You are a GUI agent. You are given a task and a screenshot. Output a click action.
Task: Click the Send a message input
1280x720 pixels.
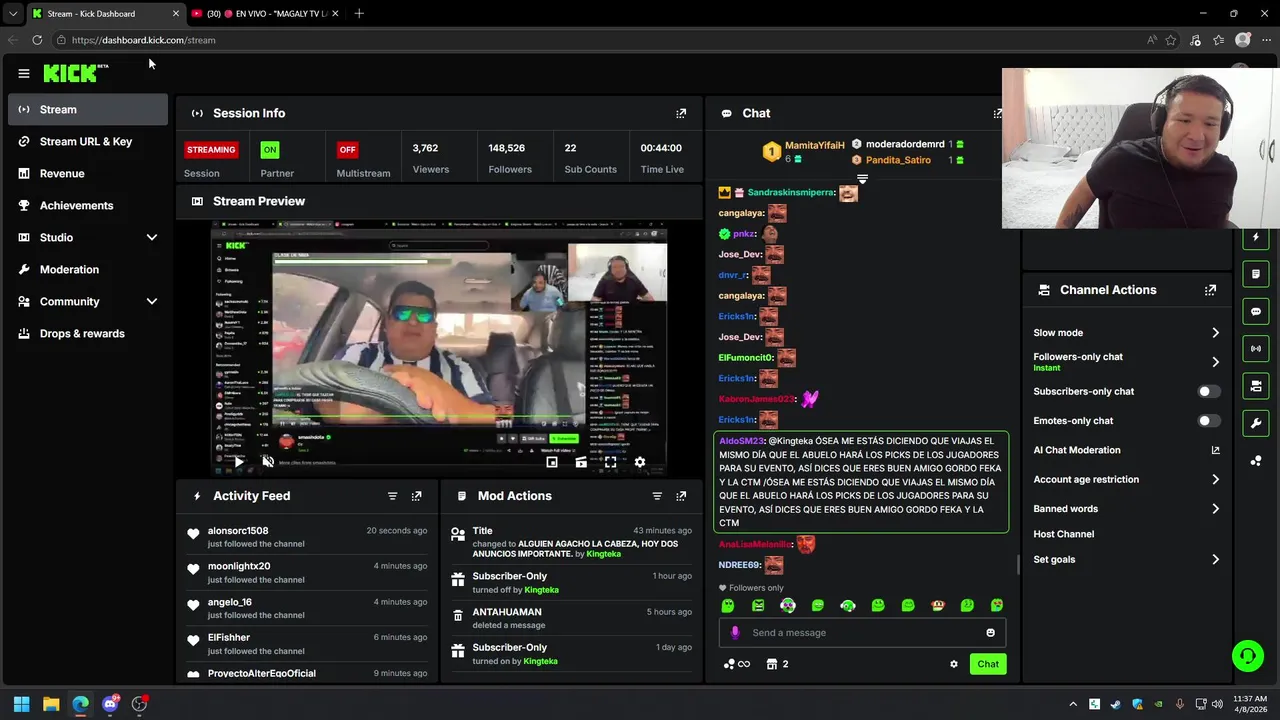[x=862, y=632]
